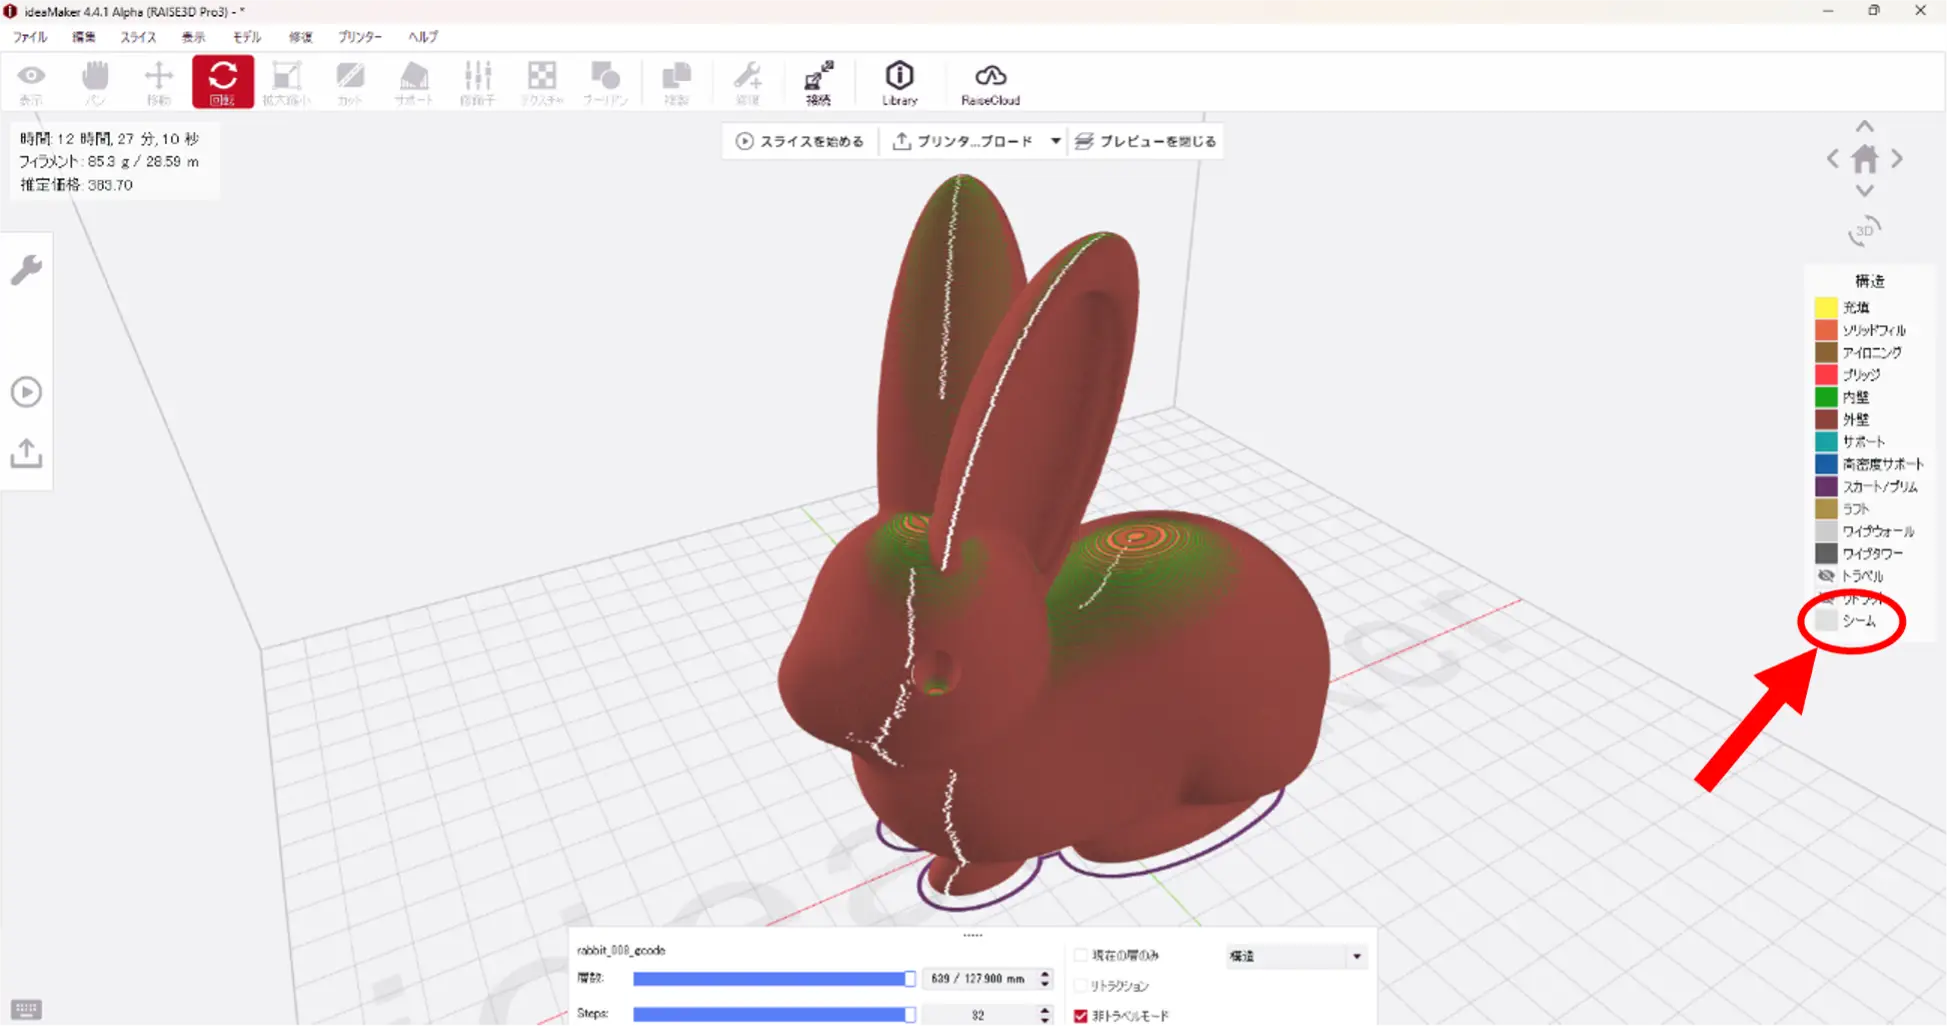1952x1031 pixels.
Task: Enable the 現在の層のみ checkbox
Action: click(1081, 955)
